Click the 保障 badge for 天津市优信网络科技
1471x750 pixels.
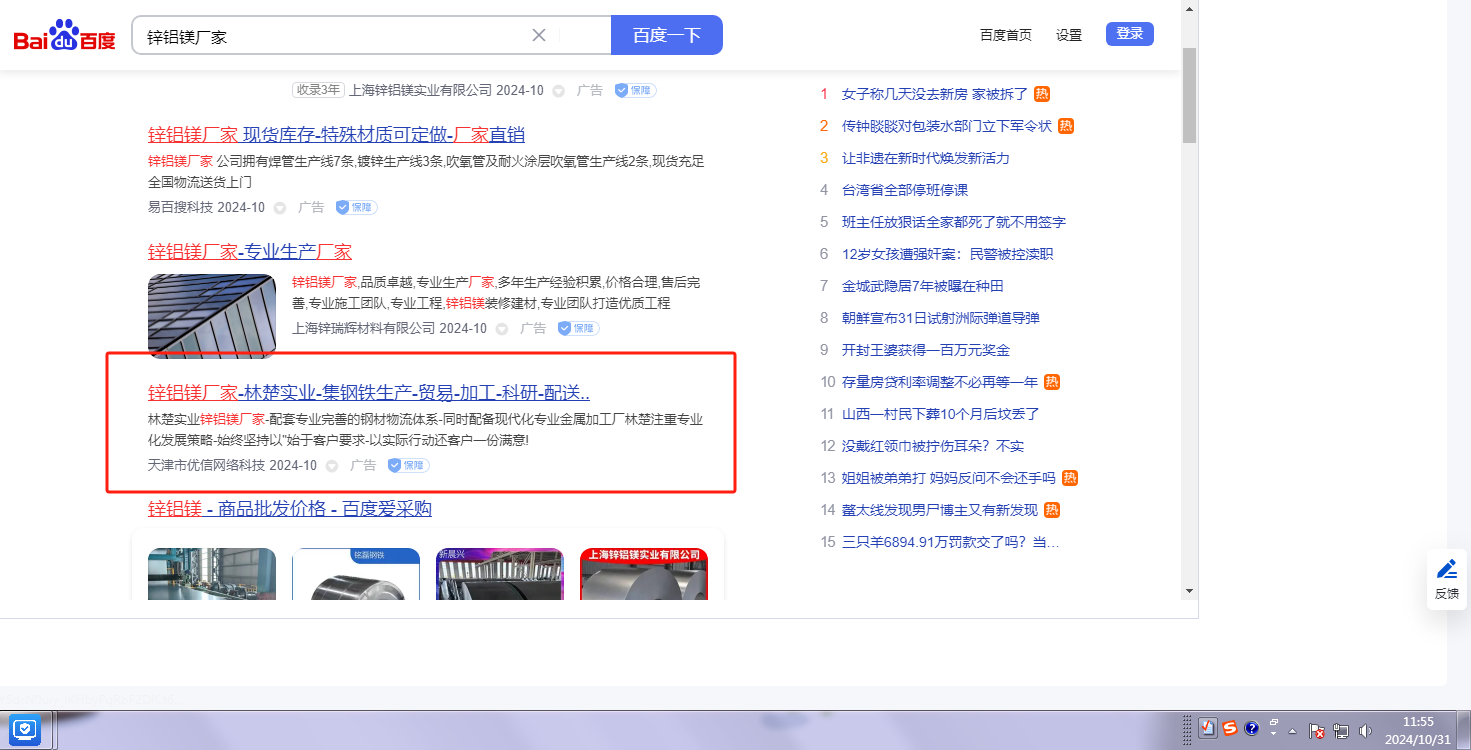click(408, 465)
